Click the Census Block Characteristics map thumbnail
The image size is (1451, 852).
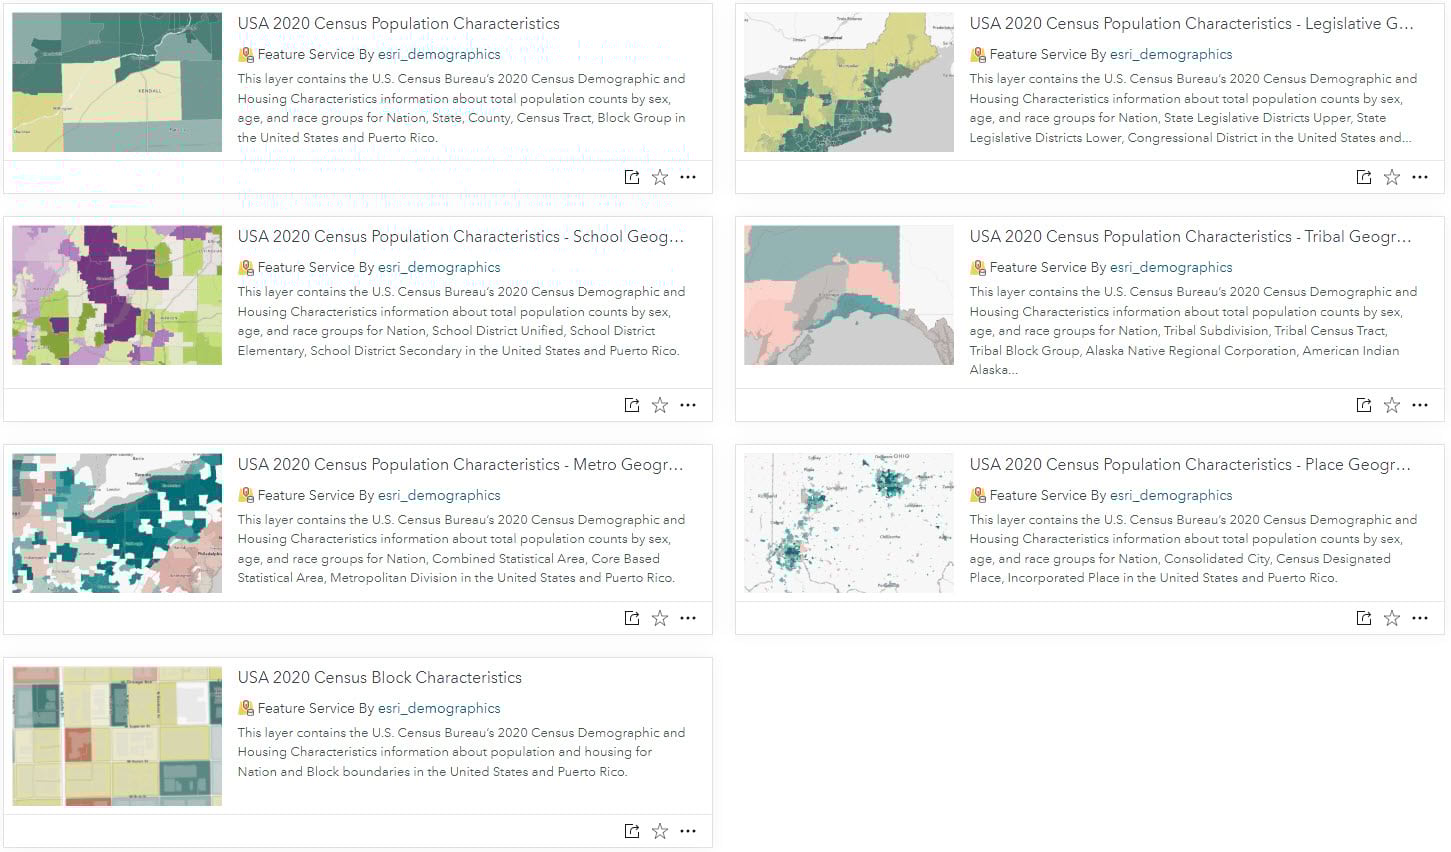(117, 736)
